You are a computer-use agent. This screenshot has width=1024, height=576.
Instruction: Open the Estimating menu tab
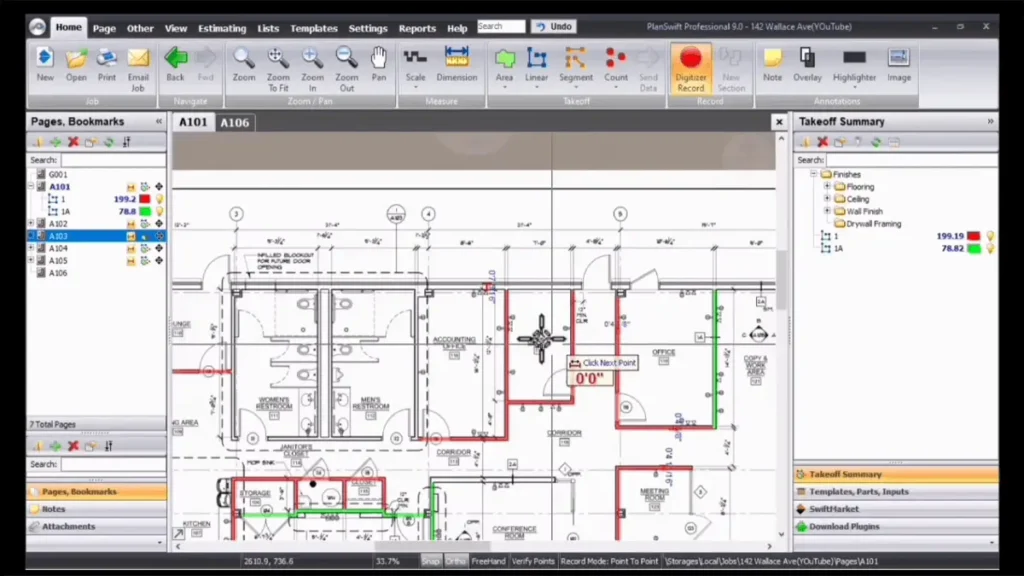222,28
